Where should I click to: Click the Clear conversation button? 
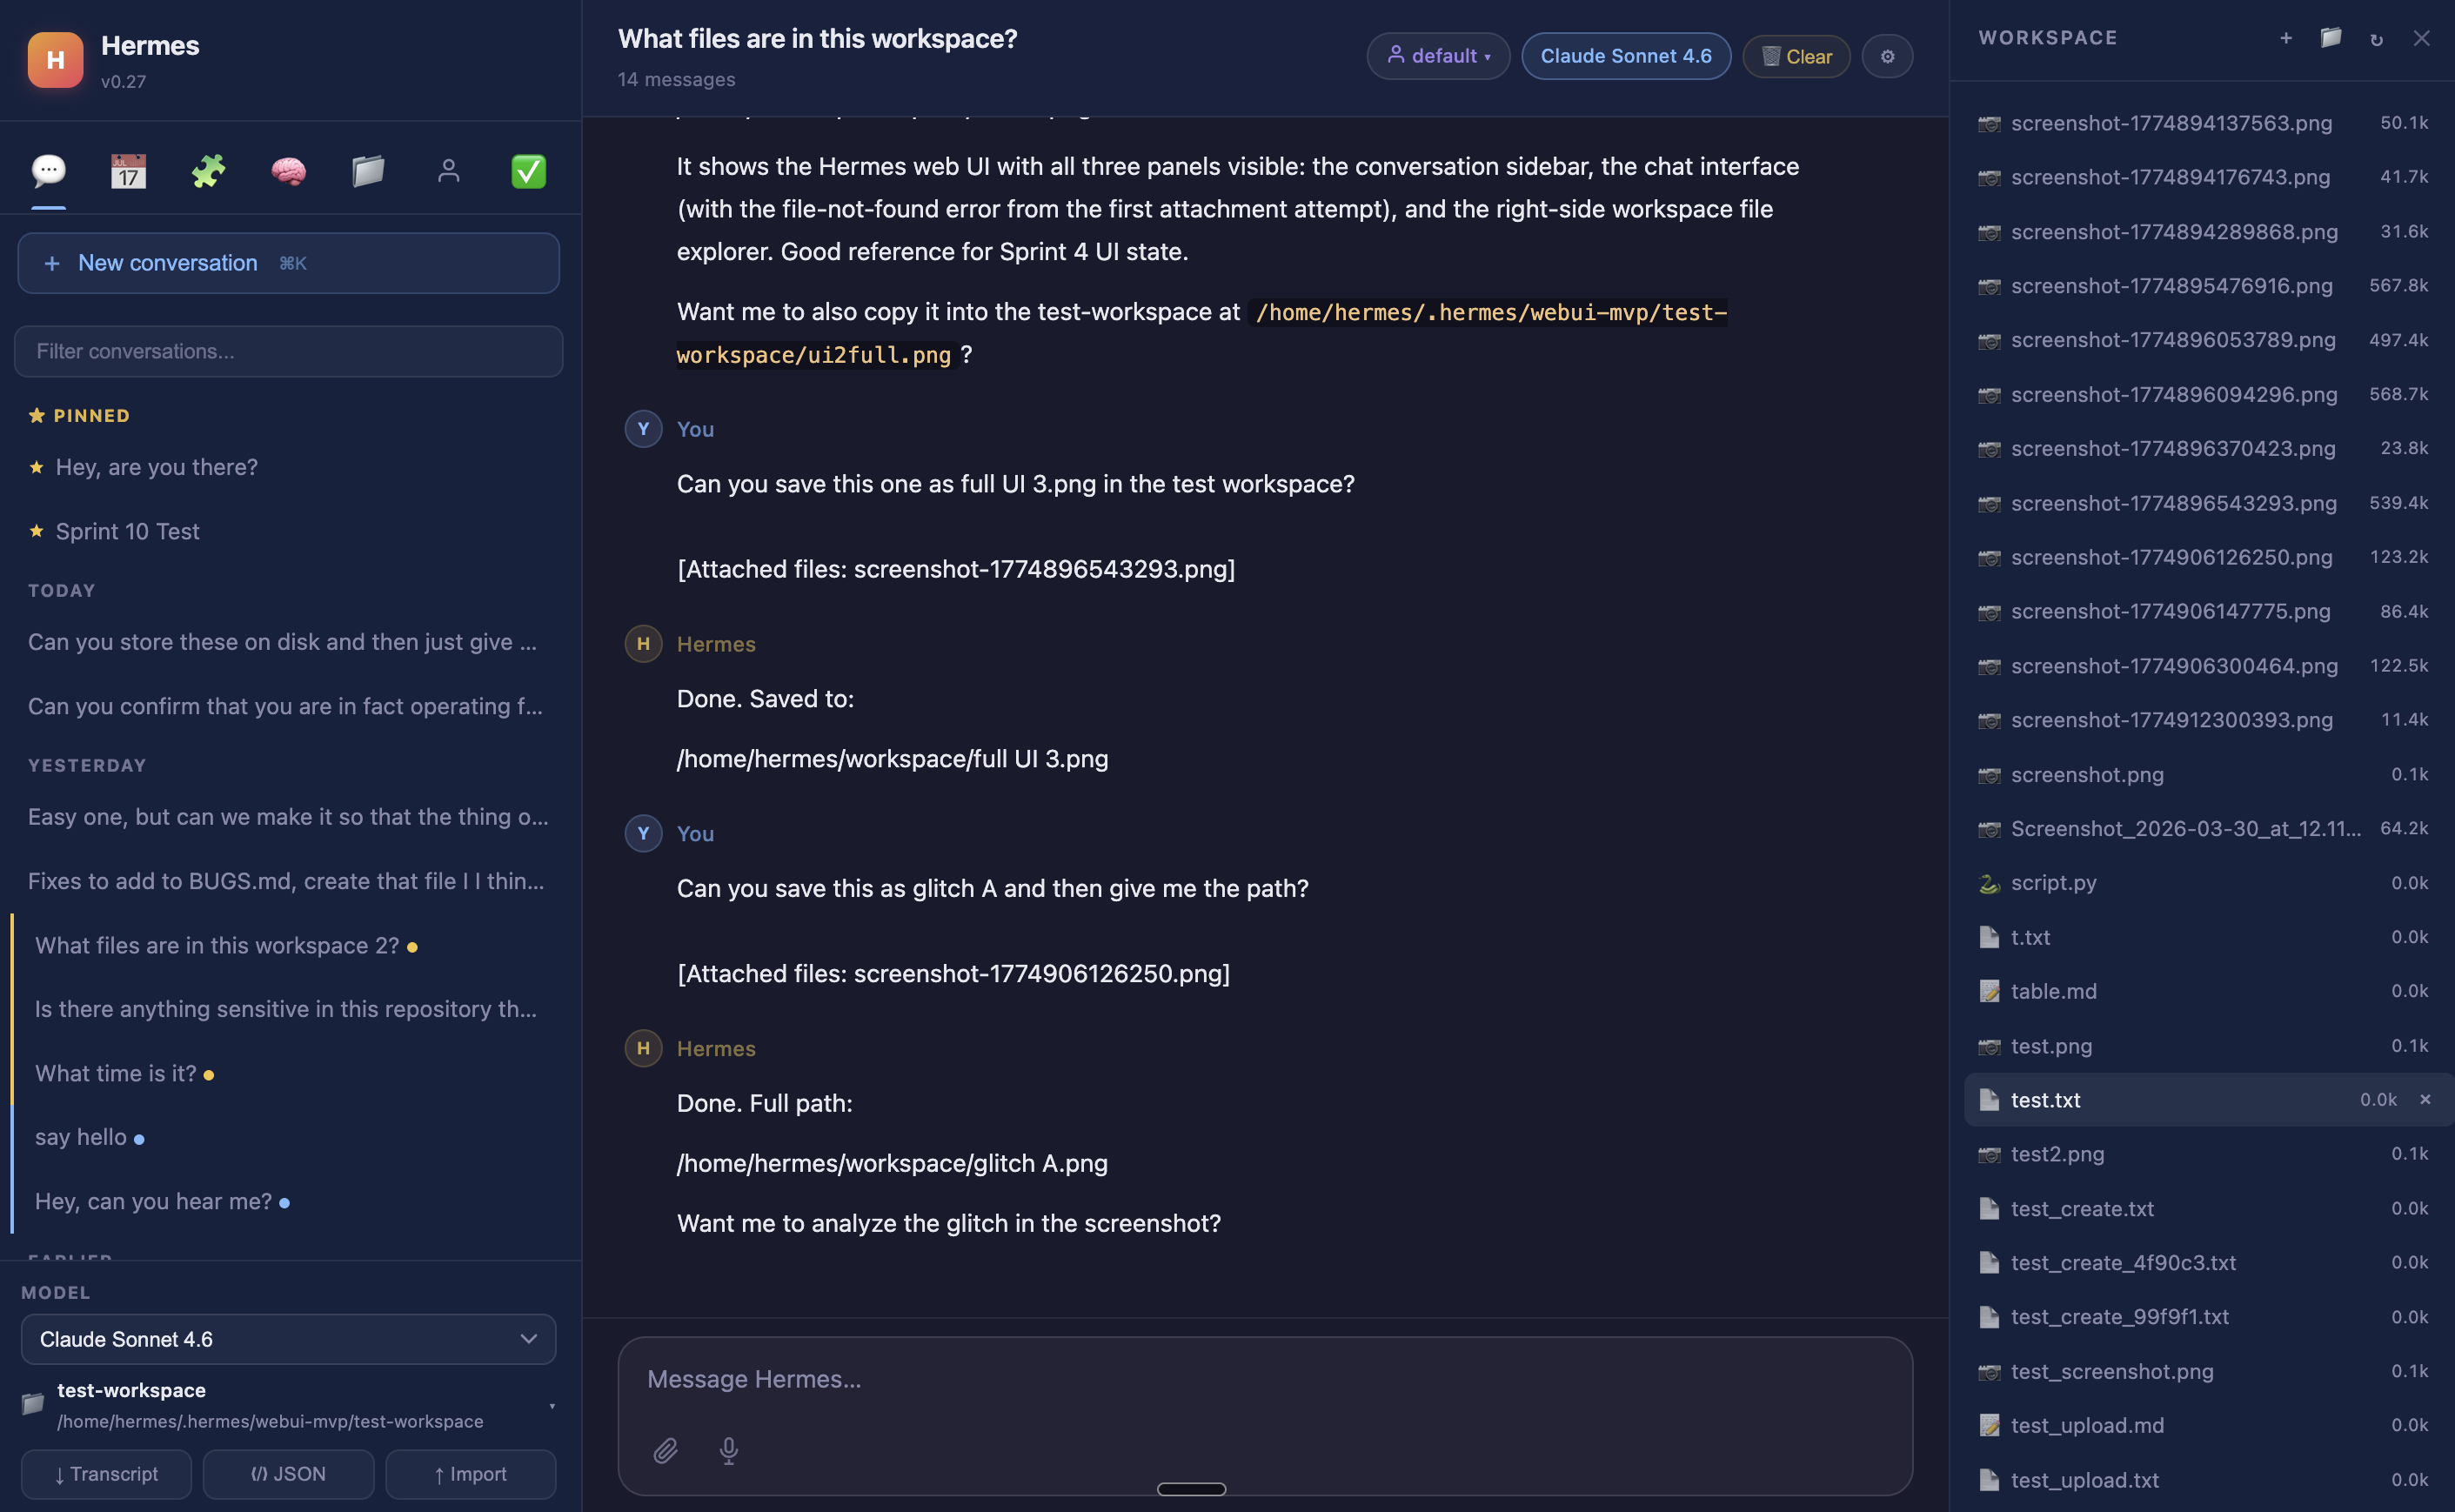1796,56
